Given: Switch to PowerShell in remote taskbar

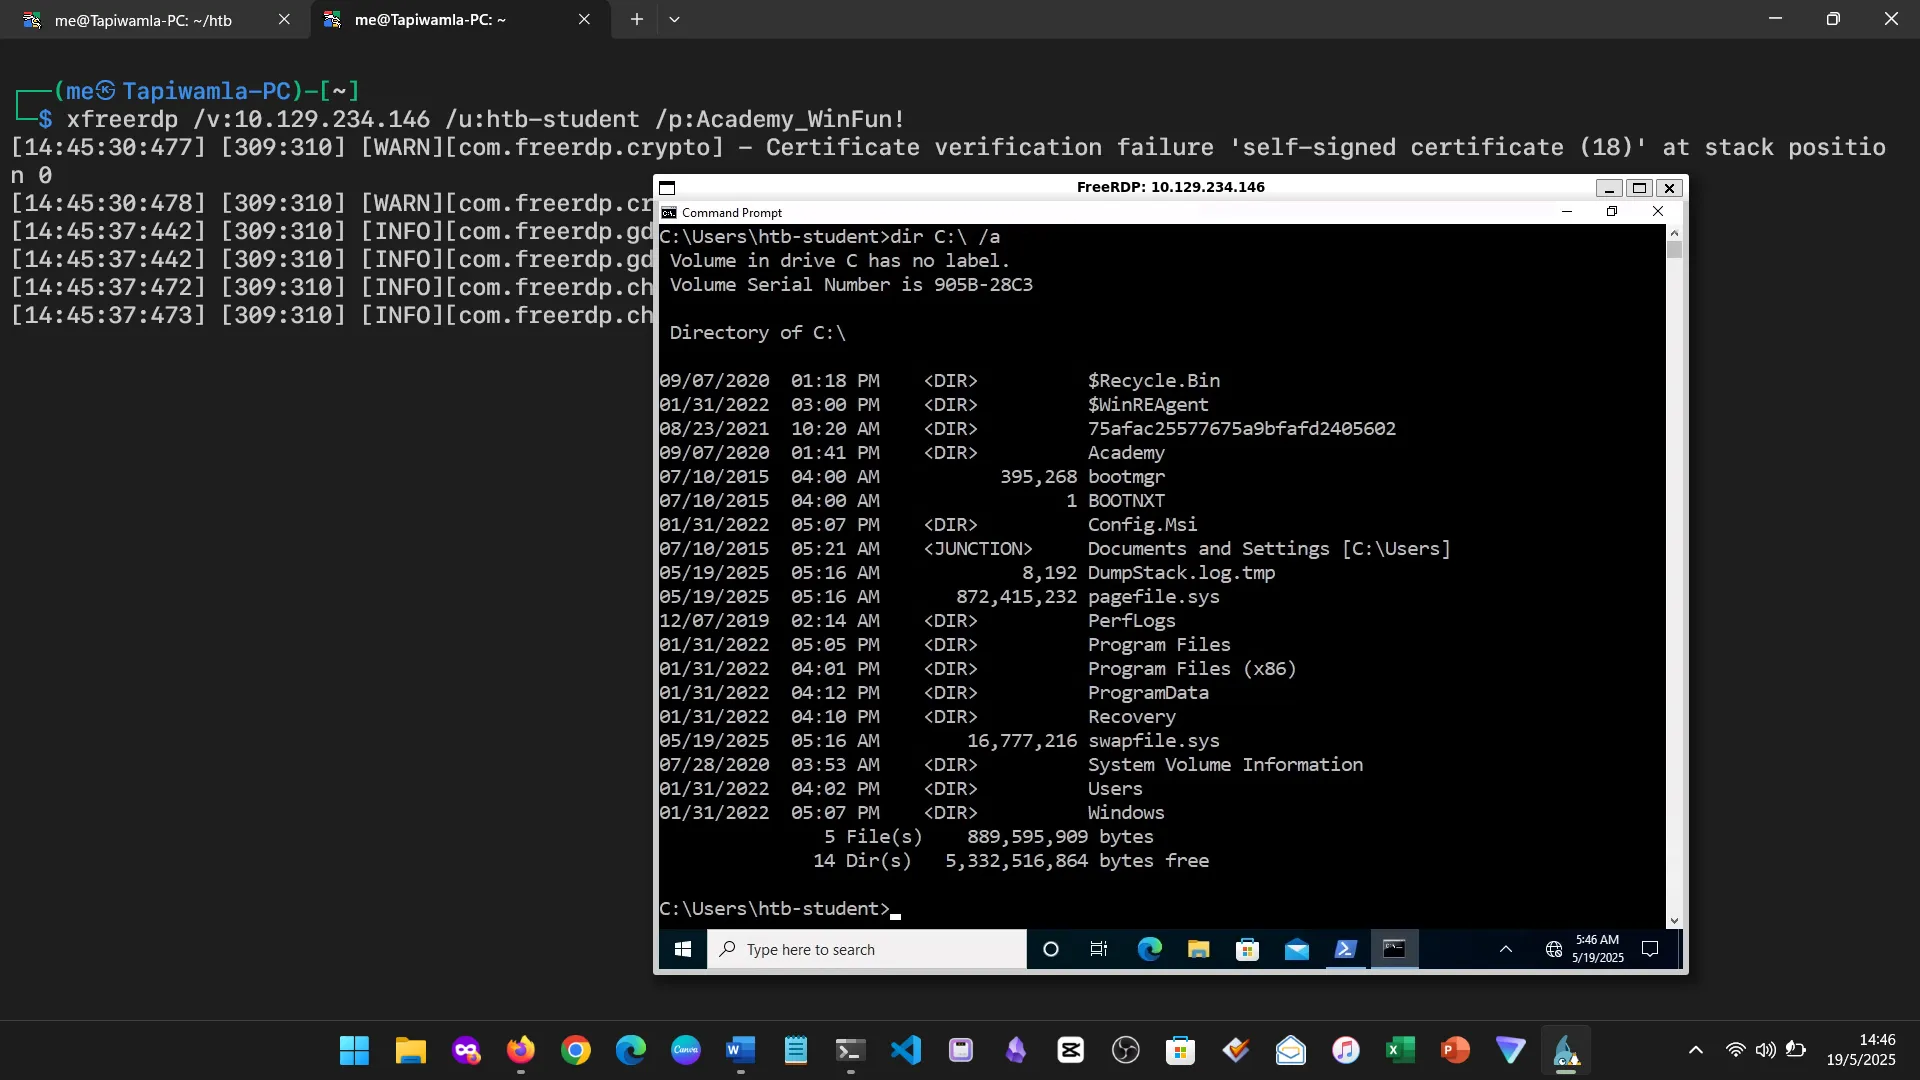Looking at the screenshot, I should pos(1345,949).
